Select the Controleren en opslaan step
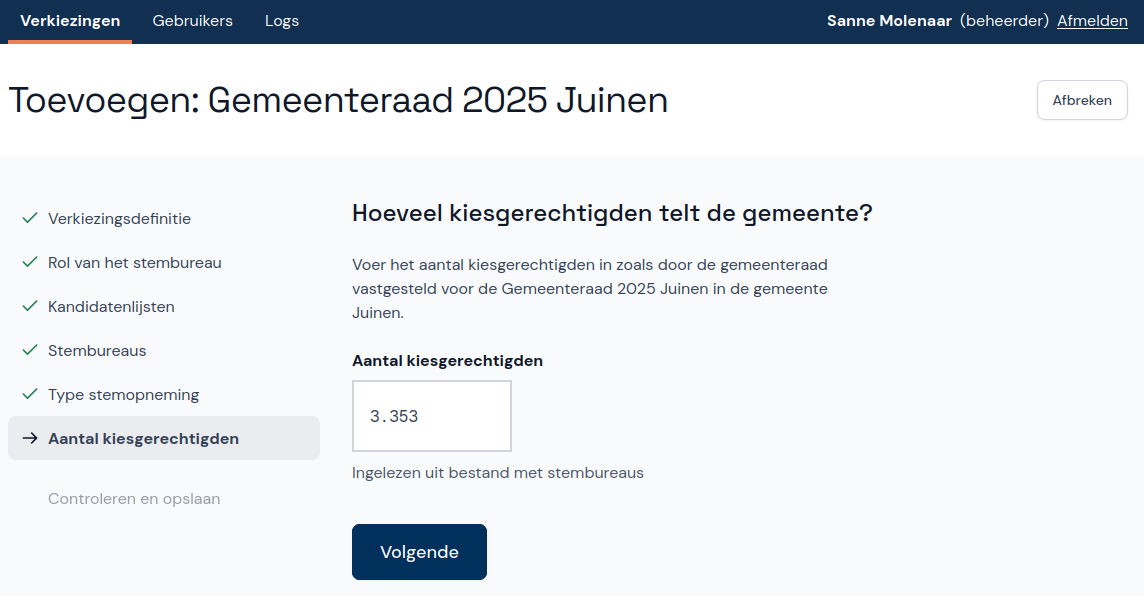Viewport: 1144px width, 596px height. tap(134, 499)
